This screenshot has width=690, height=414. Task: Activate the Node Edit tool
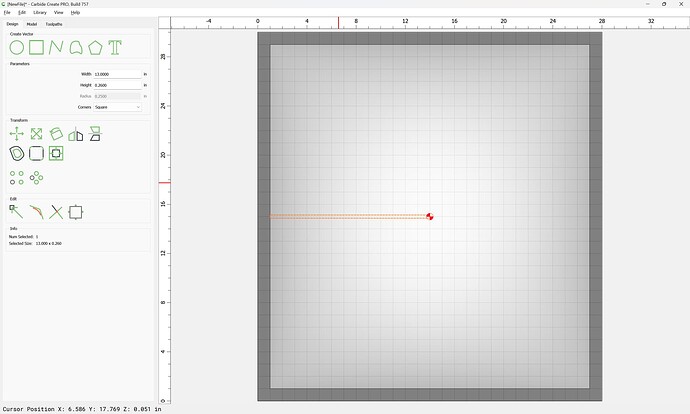click(17, 212)
